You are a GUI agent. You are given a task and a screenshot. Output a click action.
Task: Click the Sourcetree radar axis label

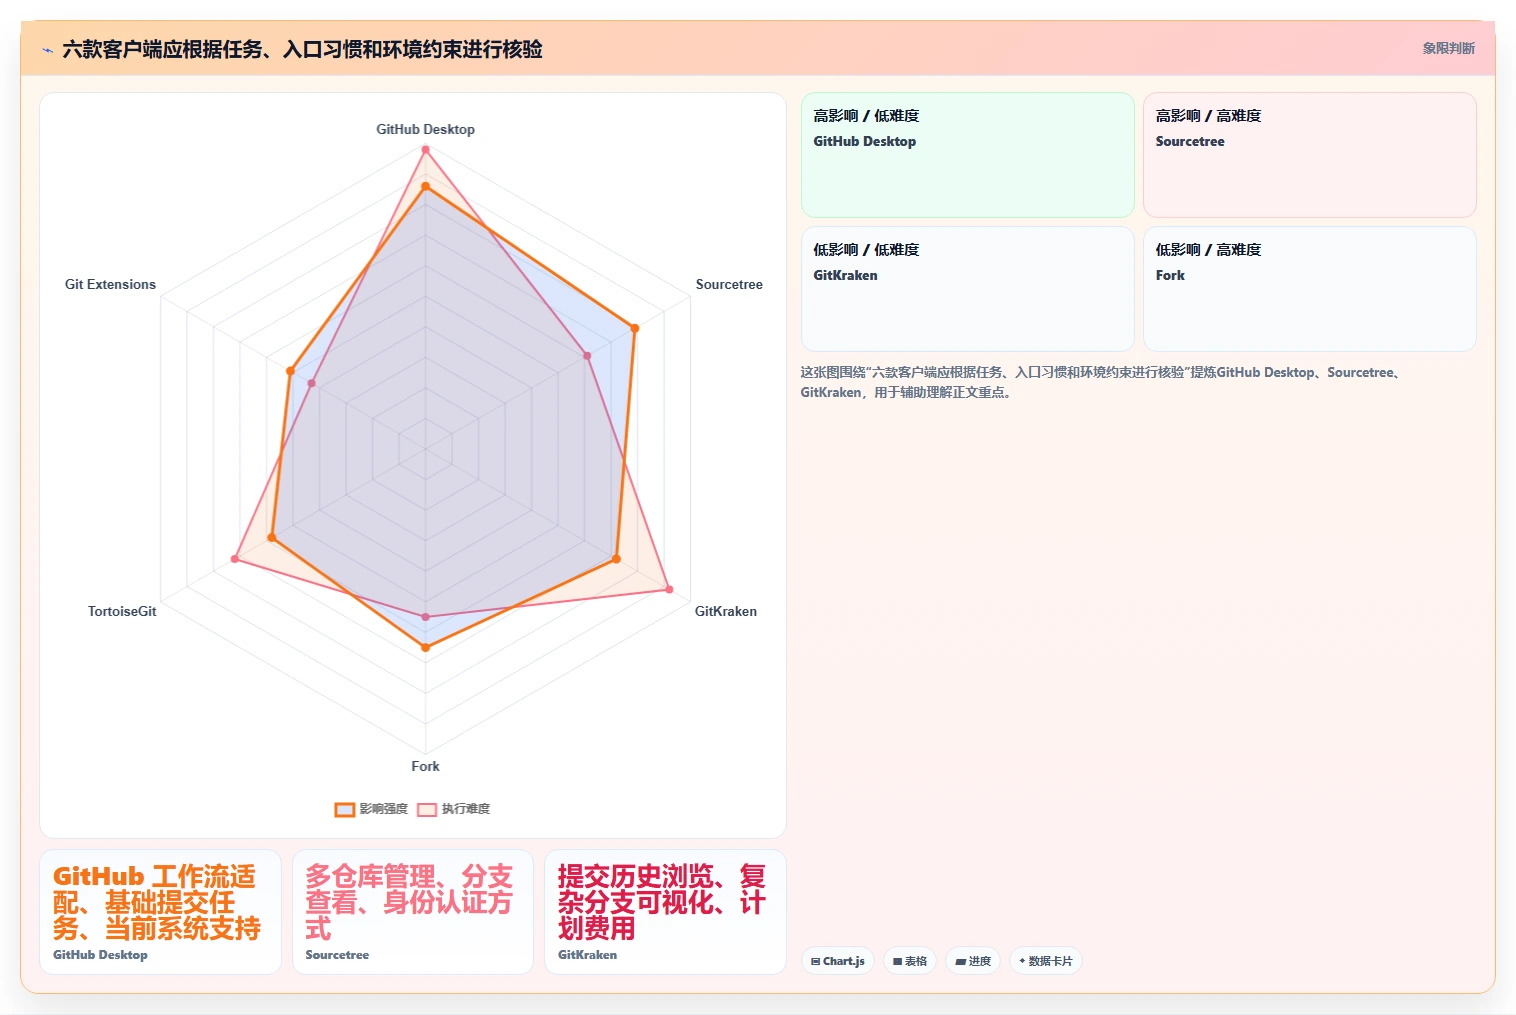[729, 284]
